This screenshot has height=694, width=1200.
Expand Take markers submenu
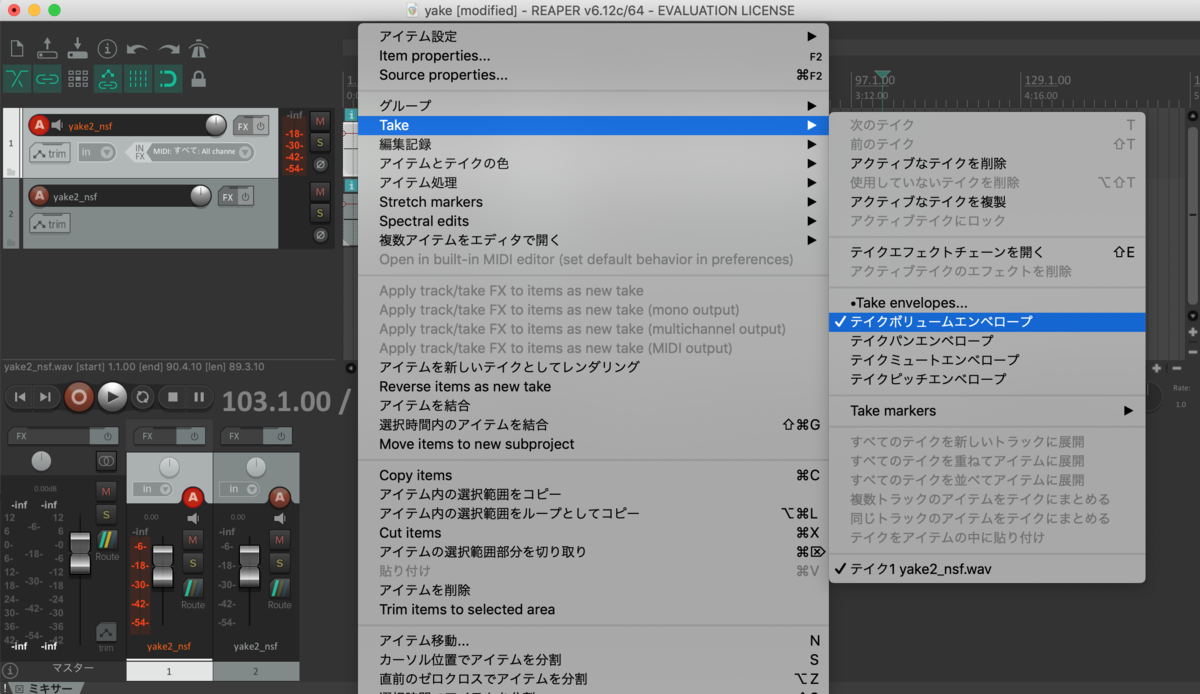click(987, 411)
